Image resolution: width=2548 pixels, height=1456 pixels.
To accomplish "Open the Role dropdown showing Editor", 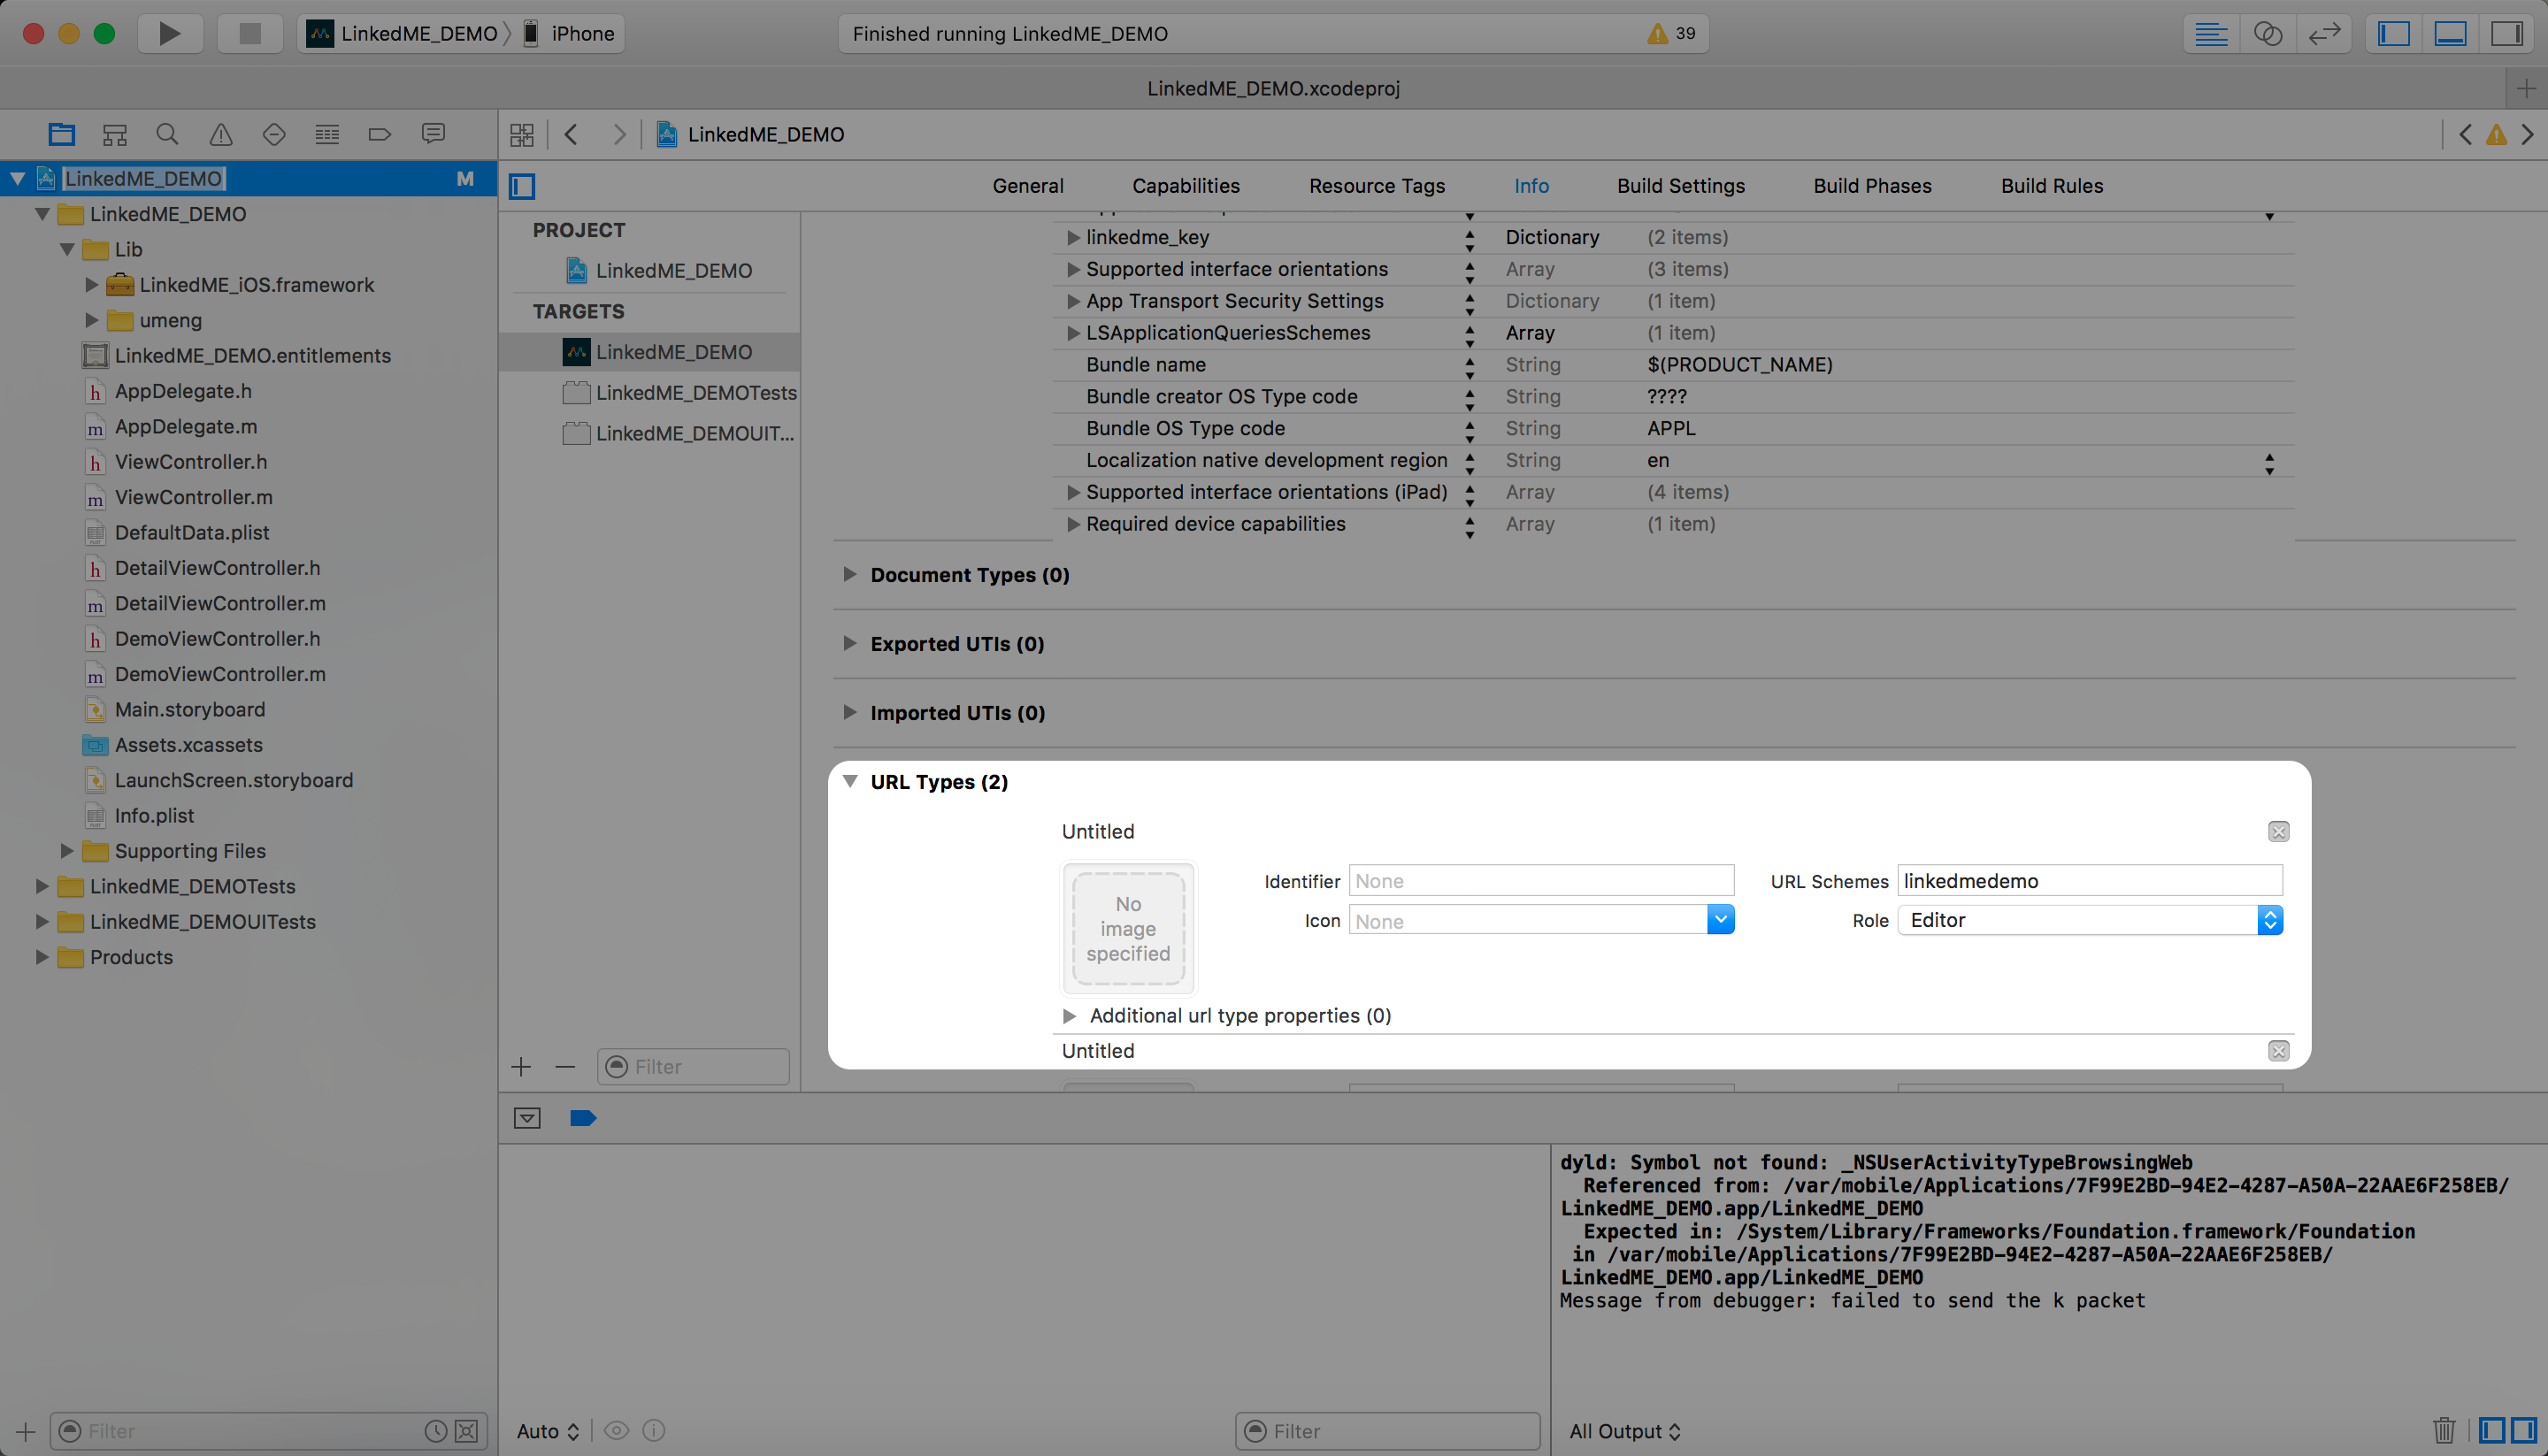I will [2090, 920].
